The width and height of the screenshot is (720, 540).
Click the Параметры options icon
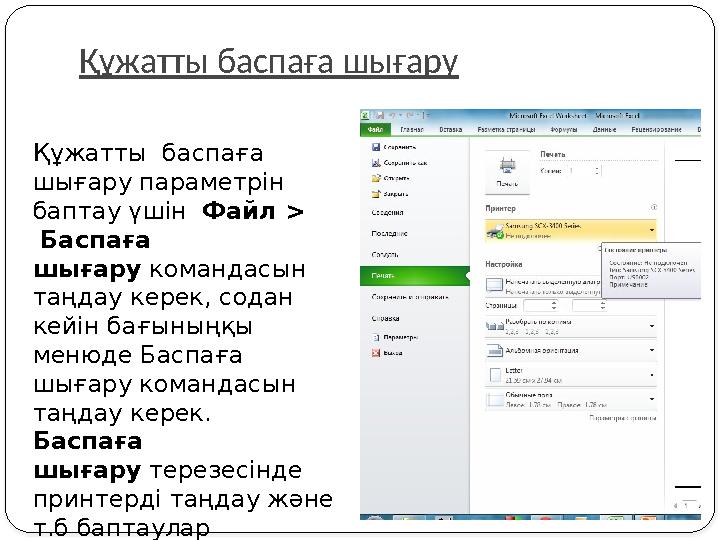pyautogui.click(x=376, y=338)
